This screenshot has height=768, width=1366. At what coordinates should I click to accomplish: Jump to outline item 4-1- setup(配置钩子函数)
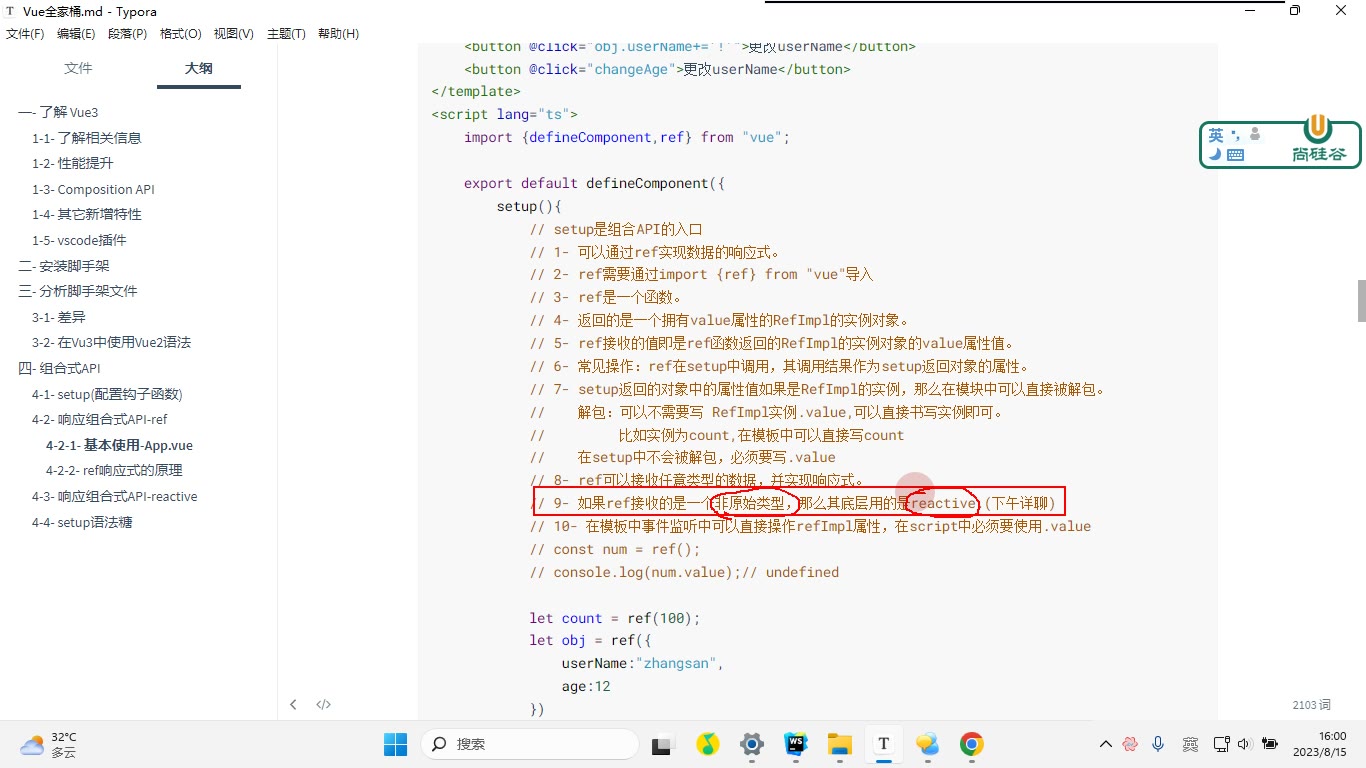click(x=107, y=394)
